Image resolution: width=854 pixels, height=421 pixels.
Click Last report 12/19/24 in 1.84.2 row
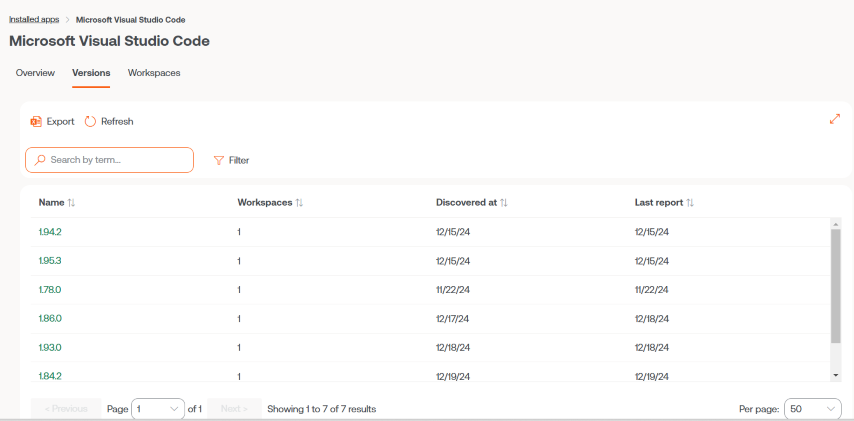pyautogui.click(x=651, y=376)
